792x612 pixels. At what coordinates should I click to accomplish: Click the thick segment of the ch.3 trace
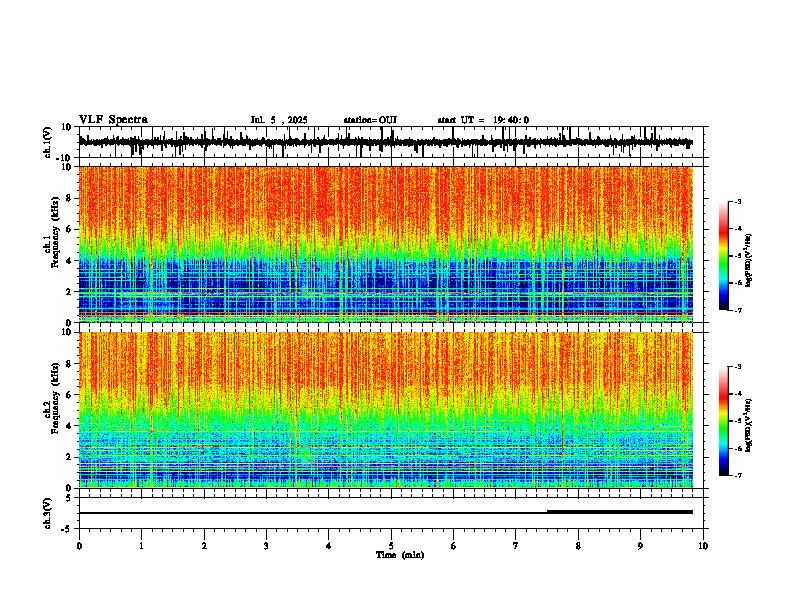coord(620,512)
